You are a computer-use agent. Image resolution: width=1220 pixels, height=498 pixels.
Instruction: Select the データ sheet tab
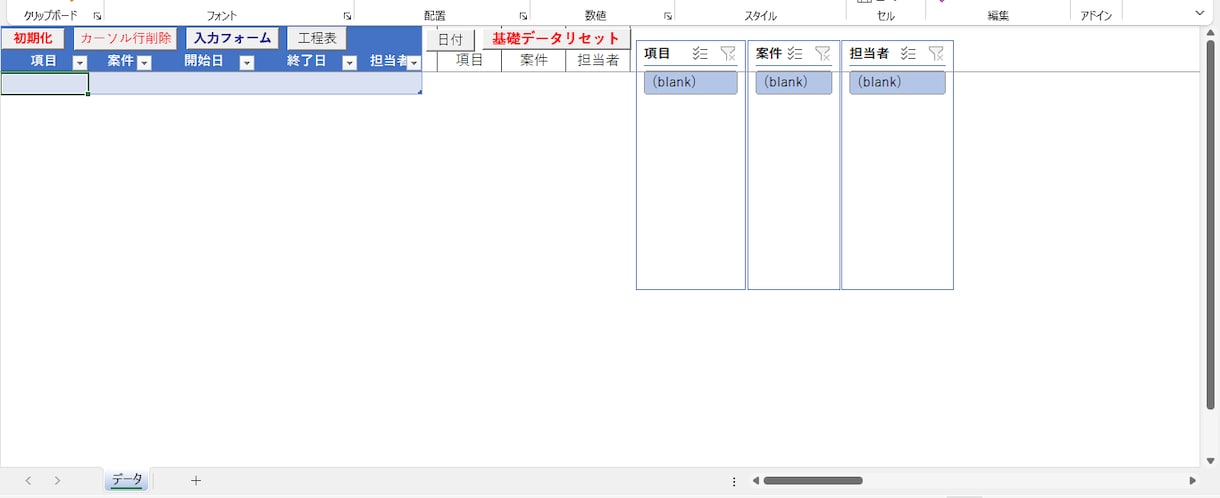[127, 480]
